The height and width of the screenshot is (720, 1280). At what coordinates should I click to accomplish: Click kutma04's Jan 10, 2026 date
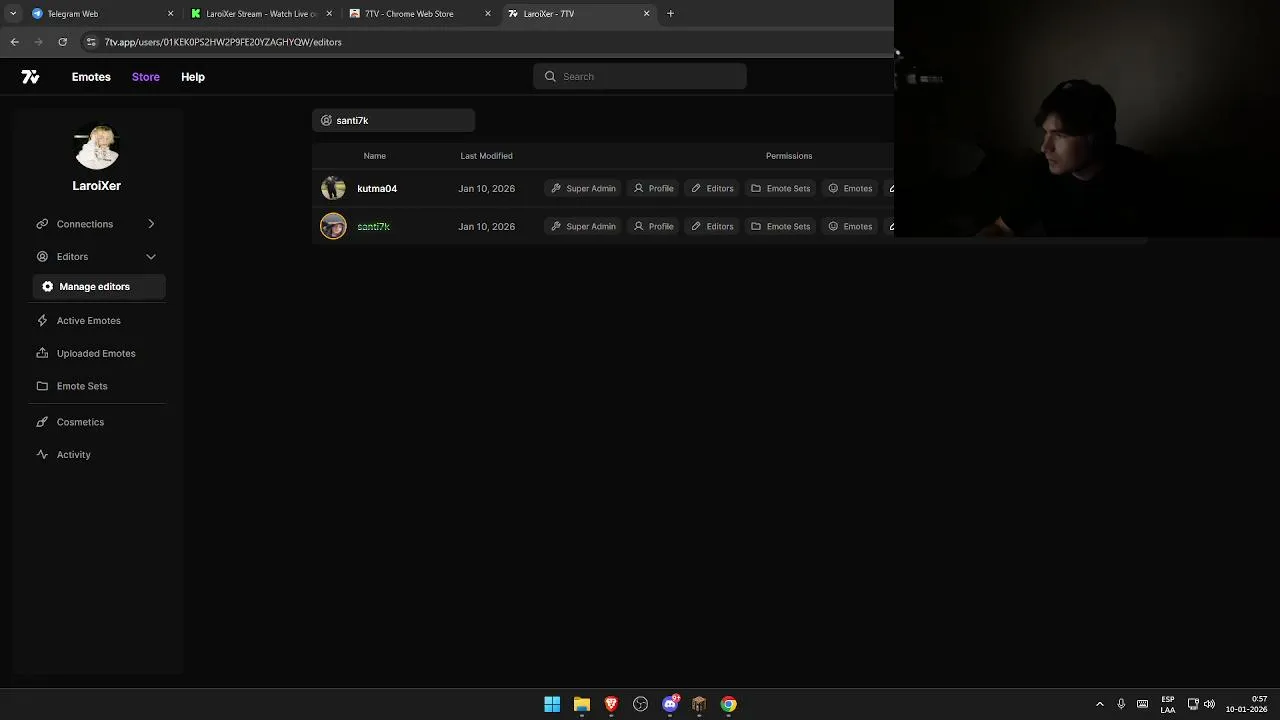486,188
